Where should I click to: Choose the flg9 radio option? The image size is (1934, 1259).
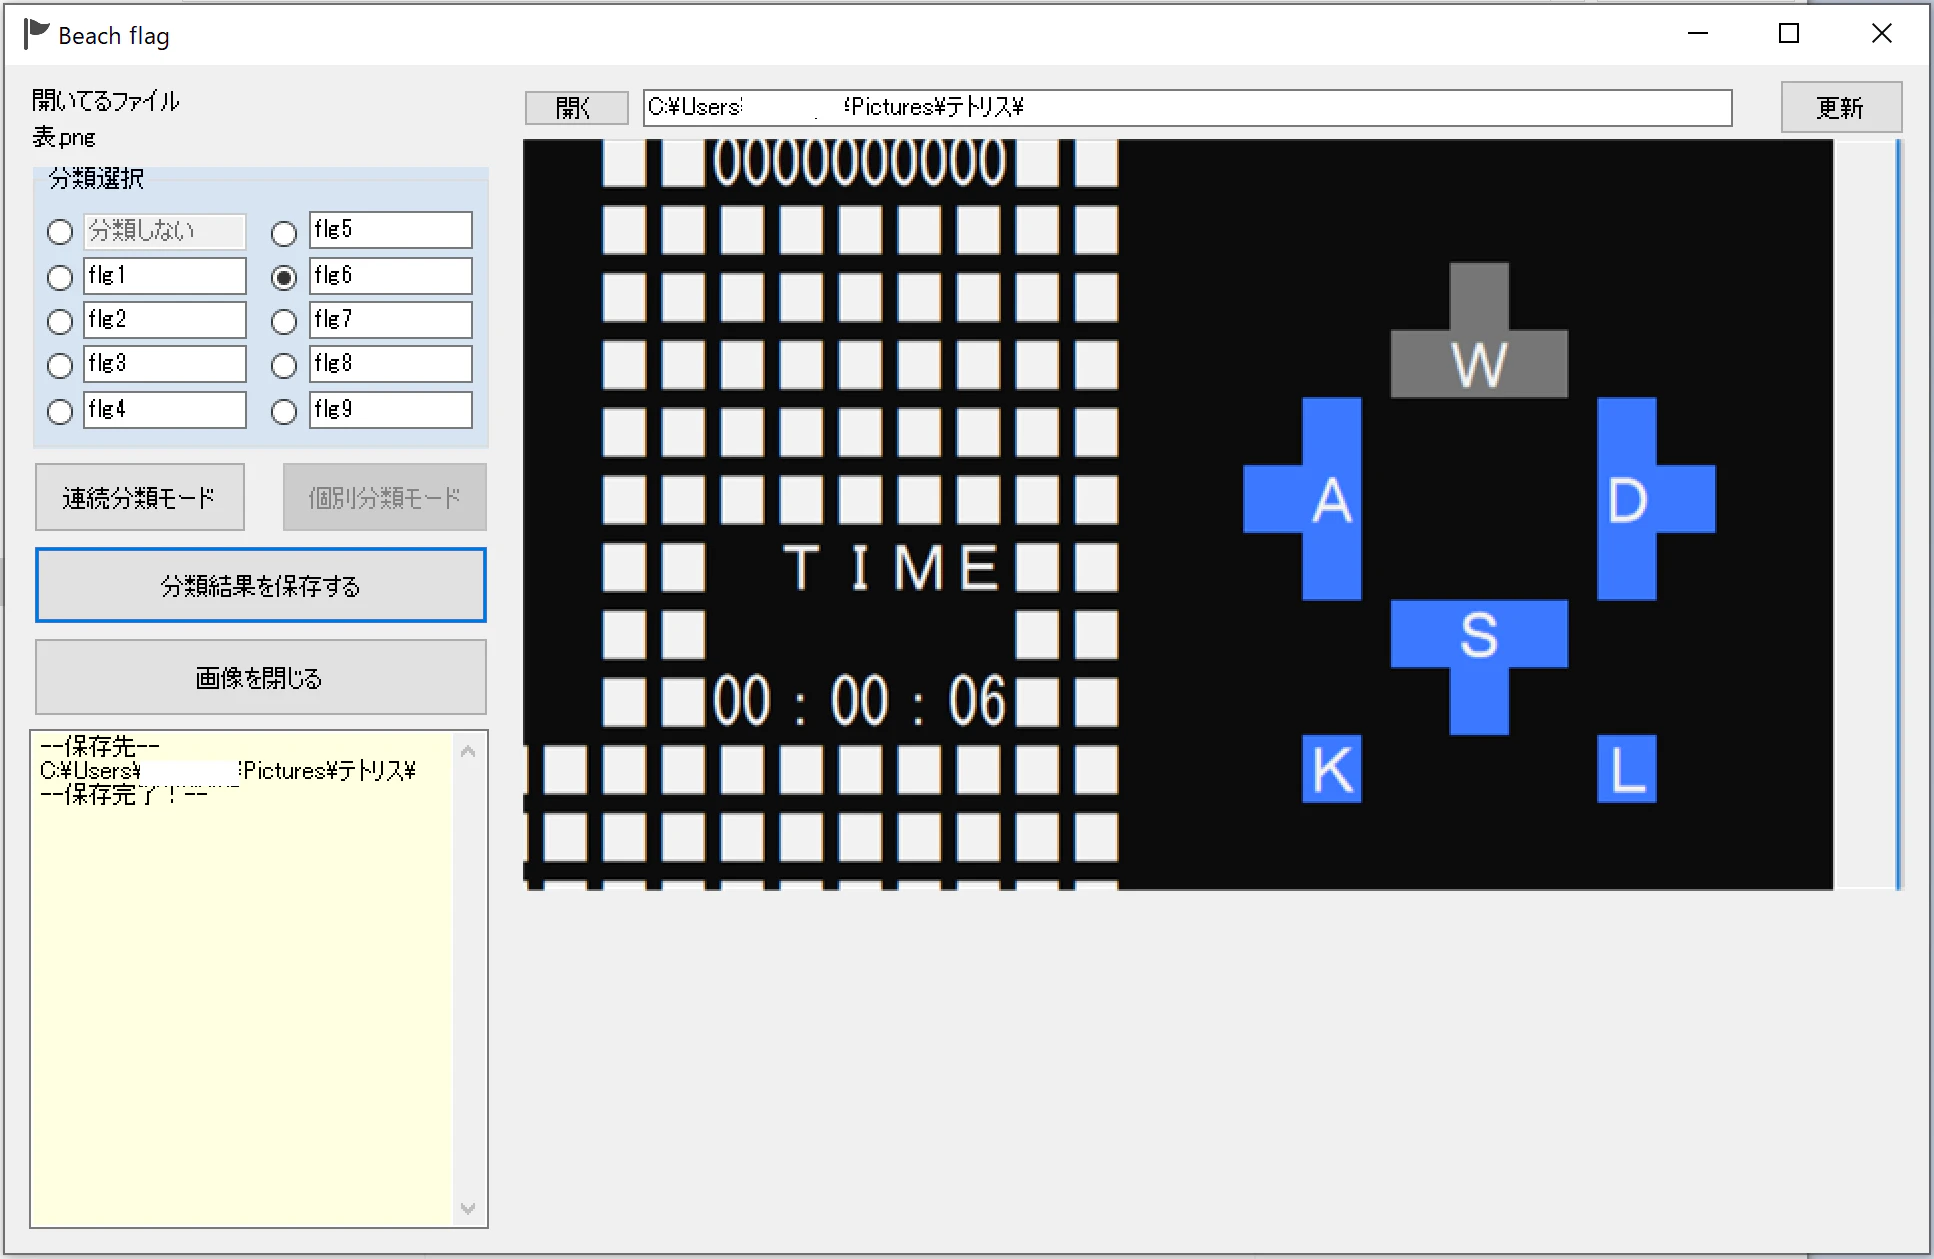click(284, 411)
